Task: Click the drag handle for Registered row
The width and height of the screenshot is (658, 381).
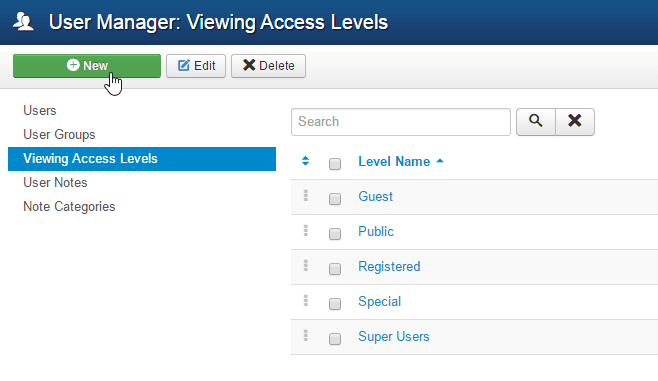Action: 306,265
